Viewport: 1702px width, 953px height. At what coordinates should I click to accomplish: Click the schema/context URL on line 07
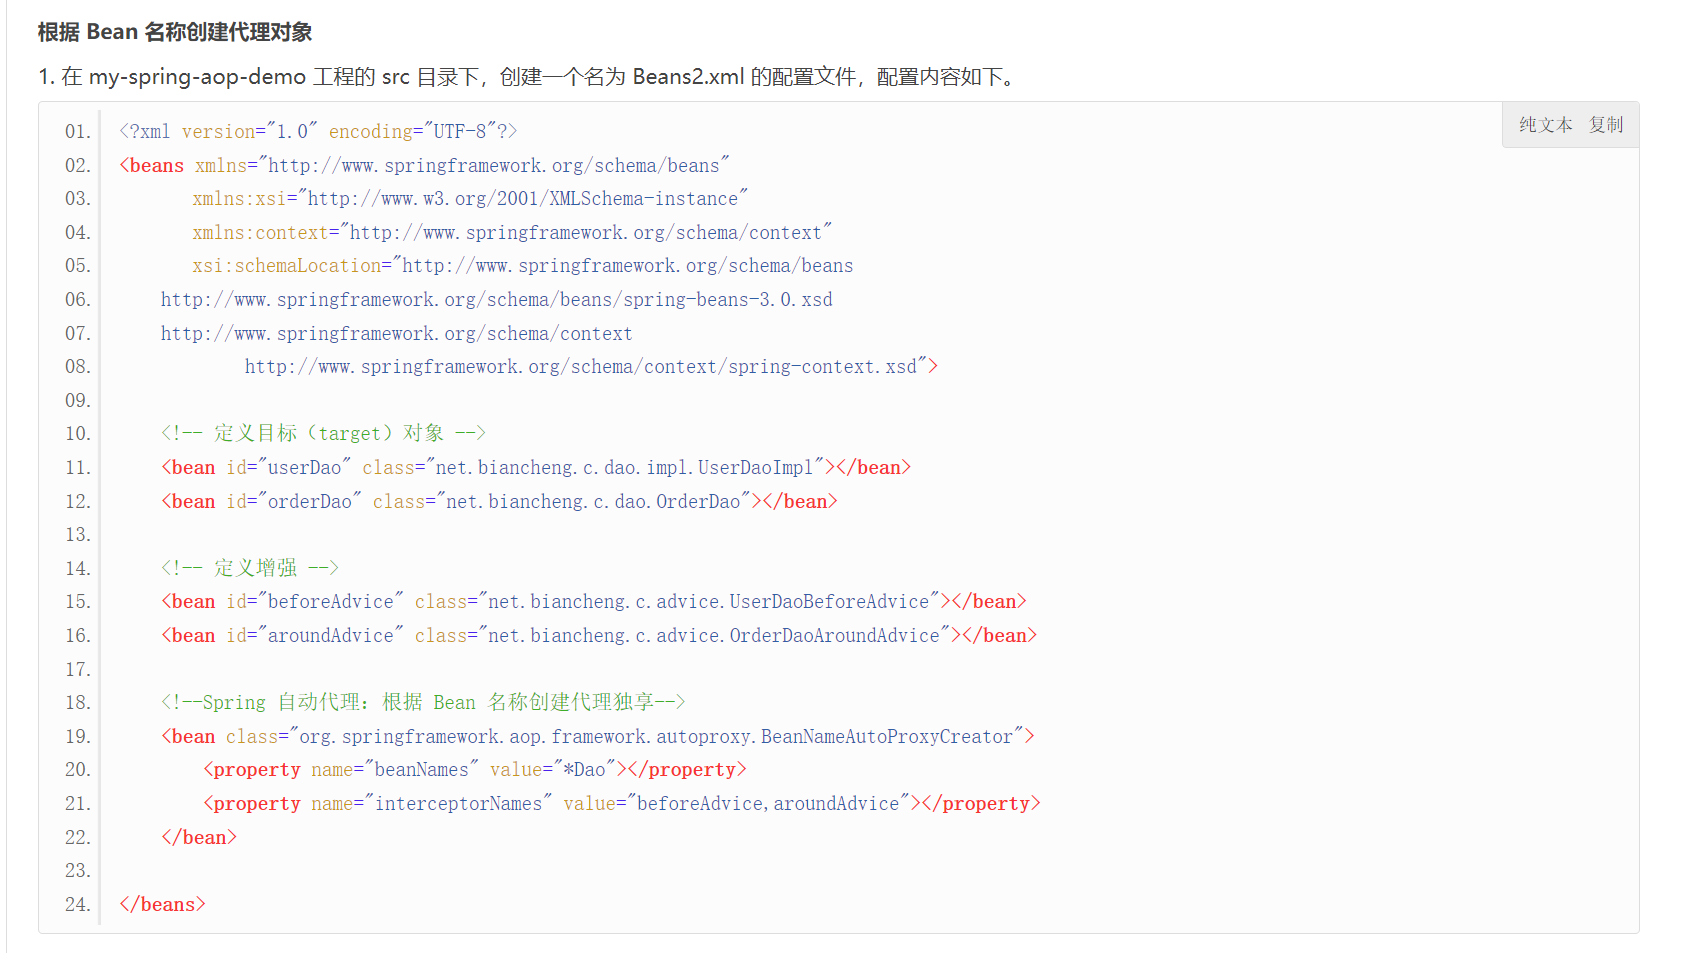pyautogui.click(x=397, y=334)
